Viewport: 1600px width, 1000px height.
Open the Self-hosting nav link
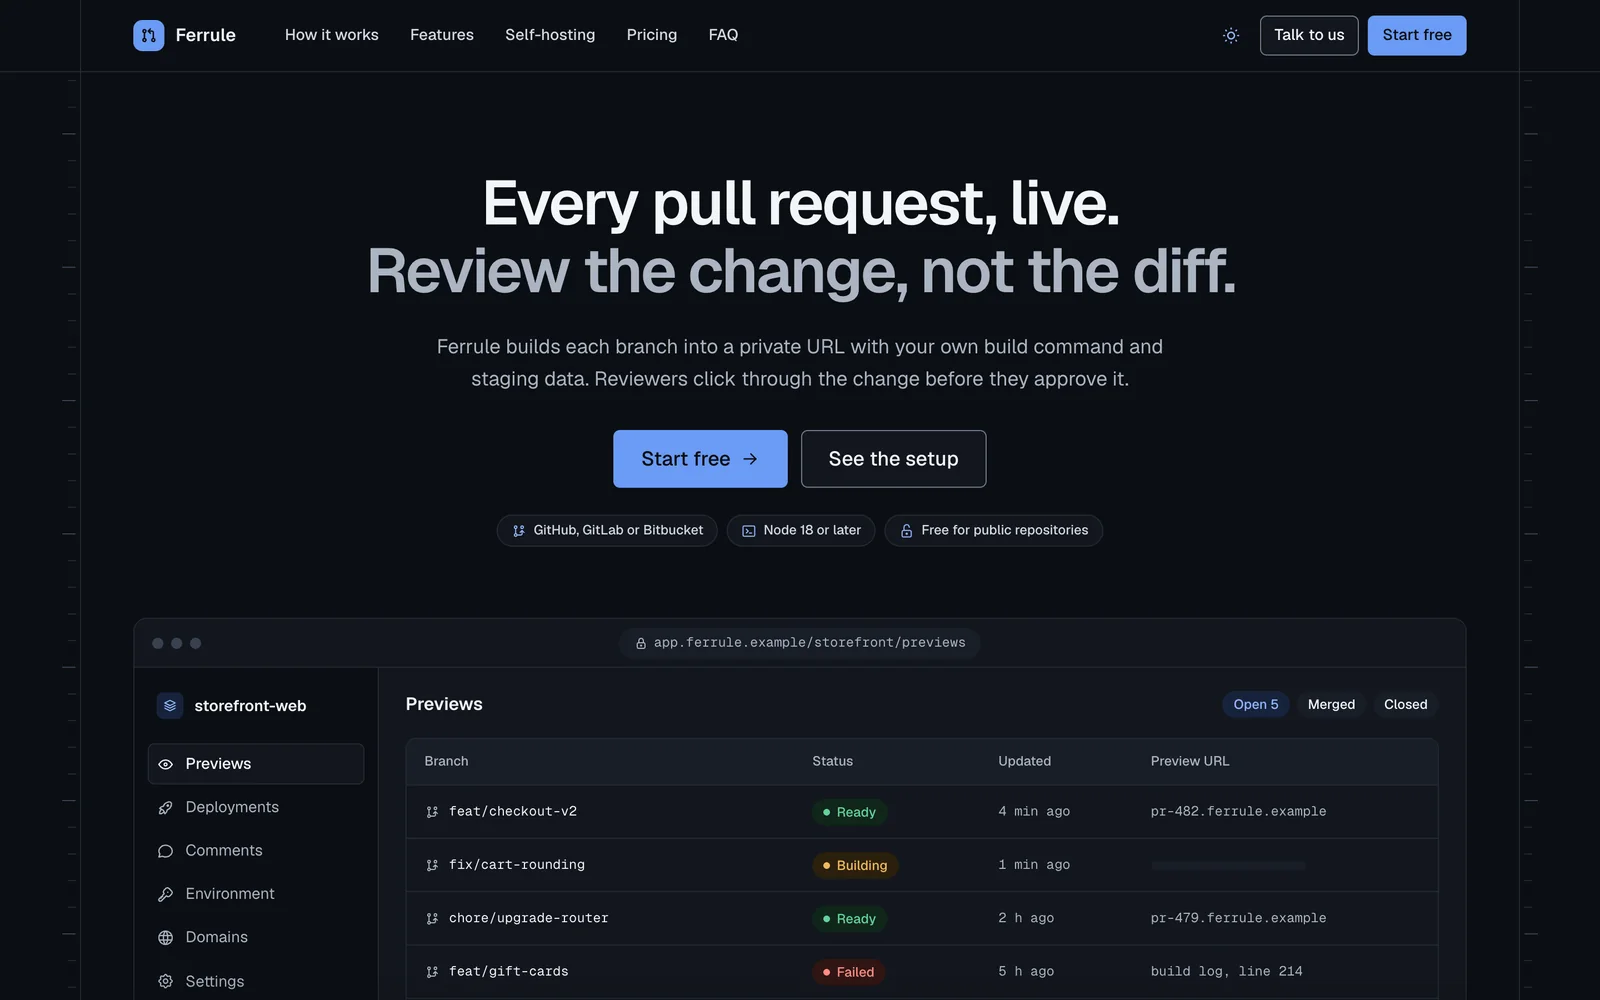pyautogui.click(x=550, y=35)
